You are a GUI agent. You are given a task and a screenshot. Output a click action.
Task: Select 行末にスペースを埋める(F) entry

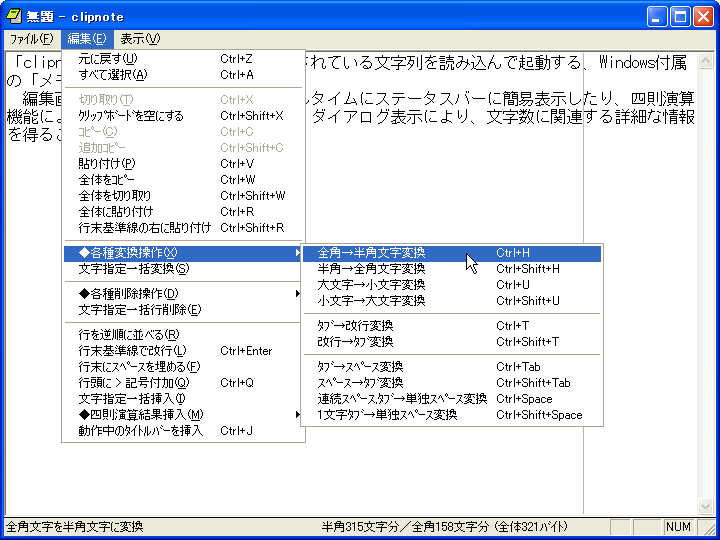pos(183,366)
